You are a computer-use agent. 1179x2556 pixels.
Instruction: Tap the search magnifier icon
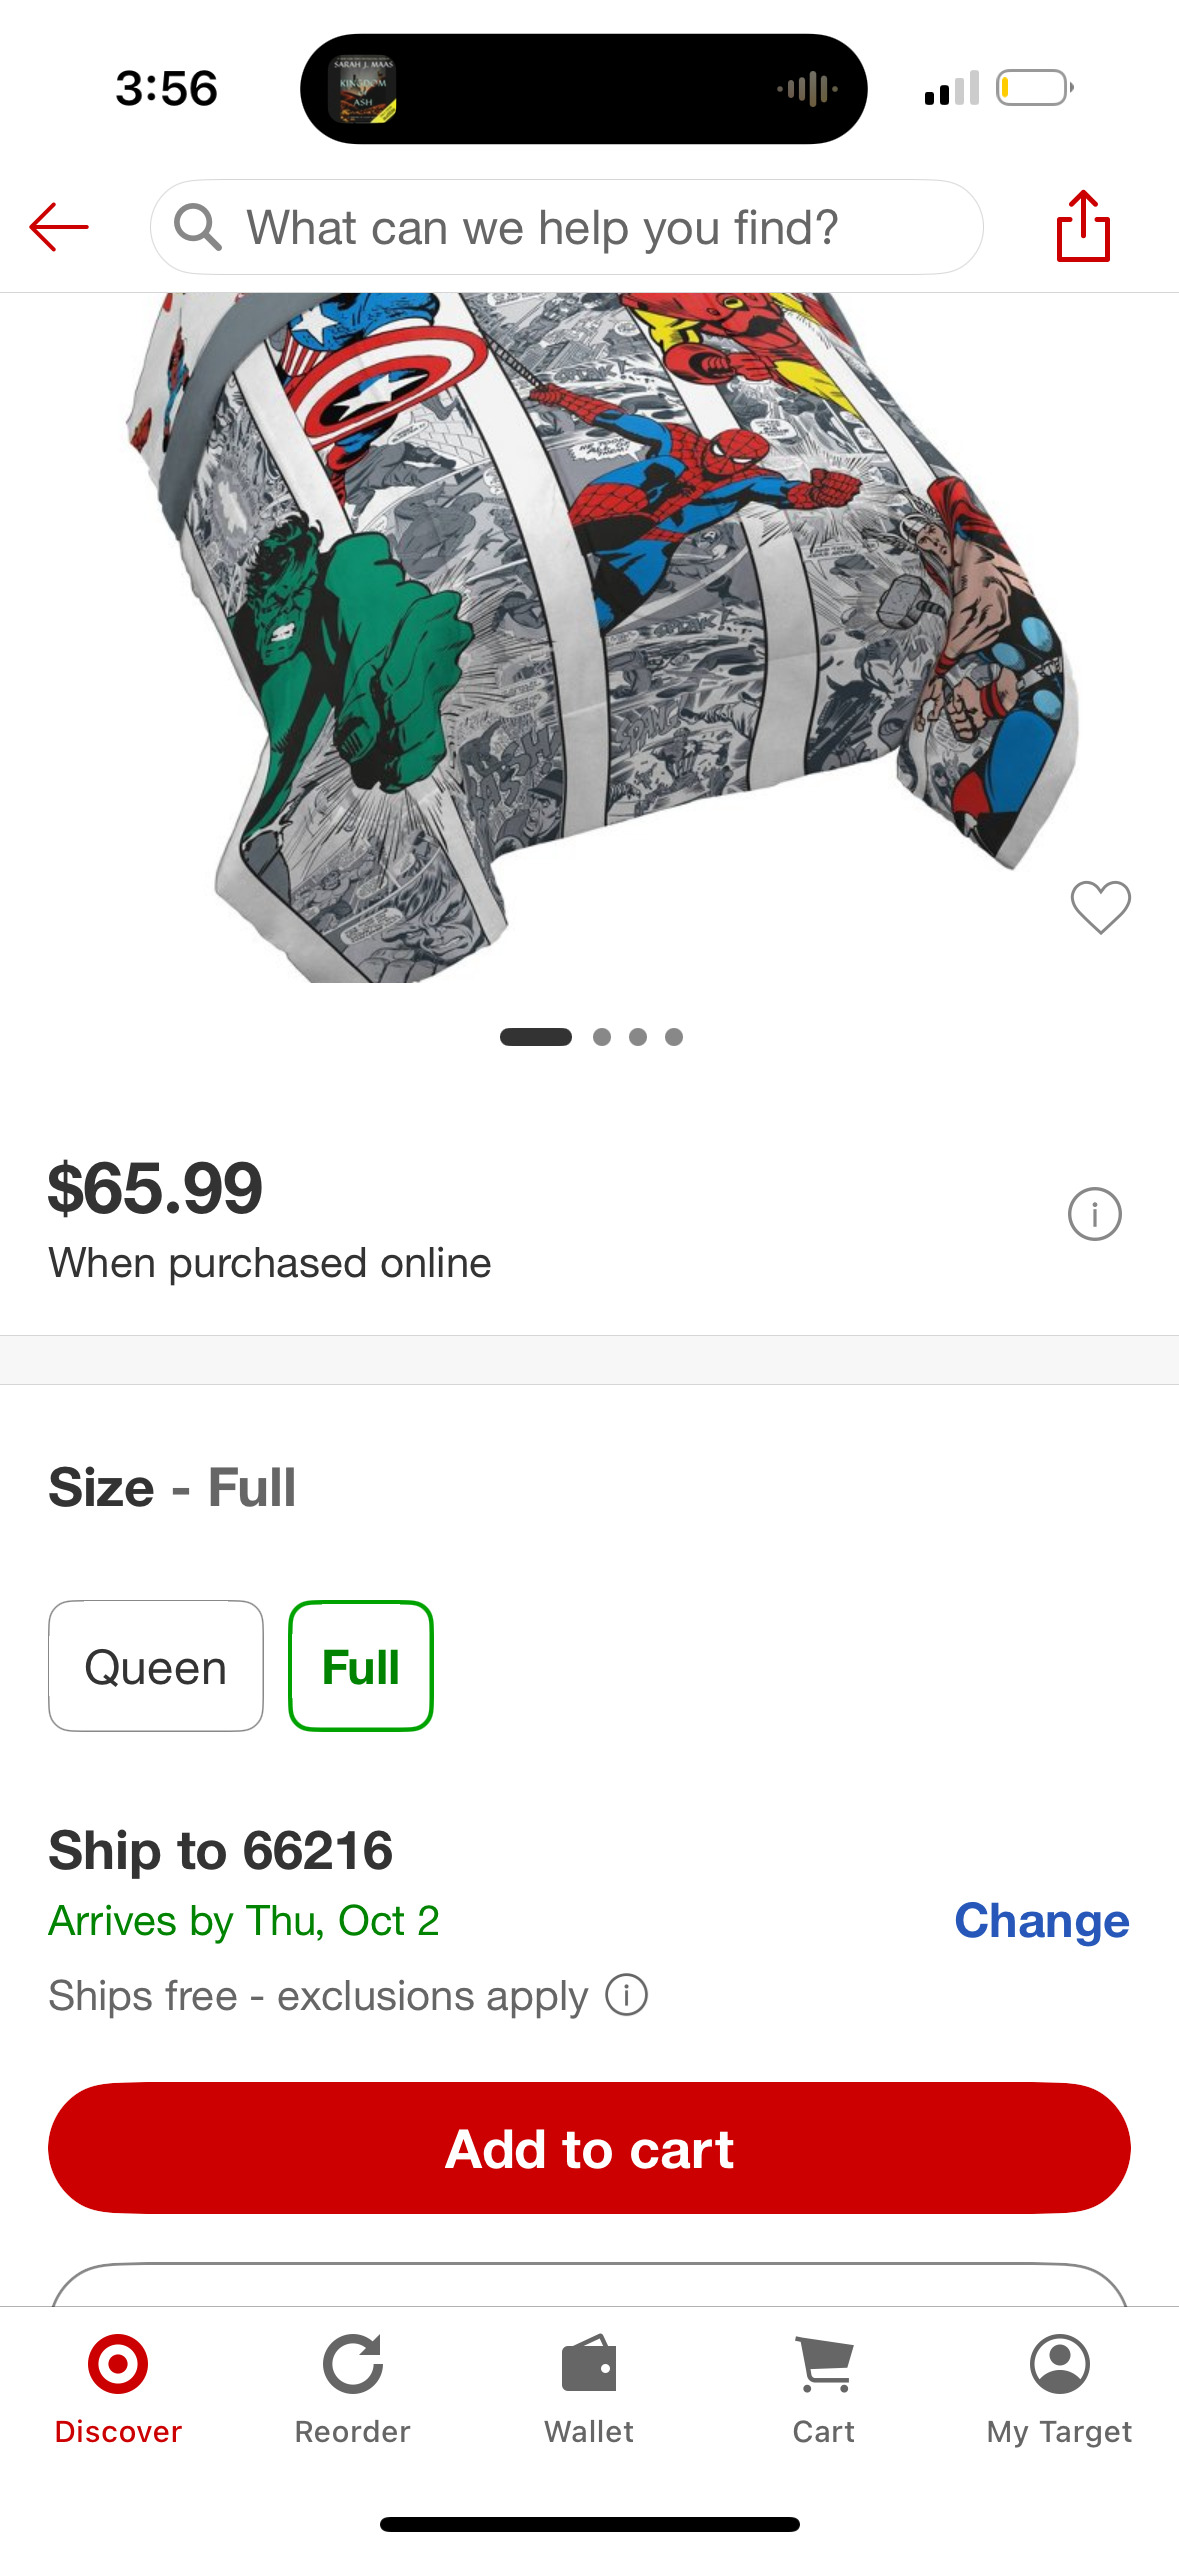coord(197,227)
